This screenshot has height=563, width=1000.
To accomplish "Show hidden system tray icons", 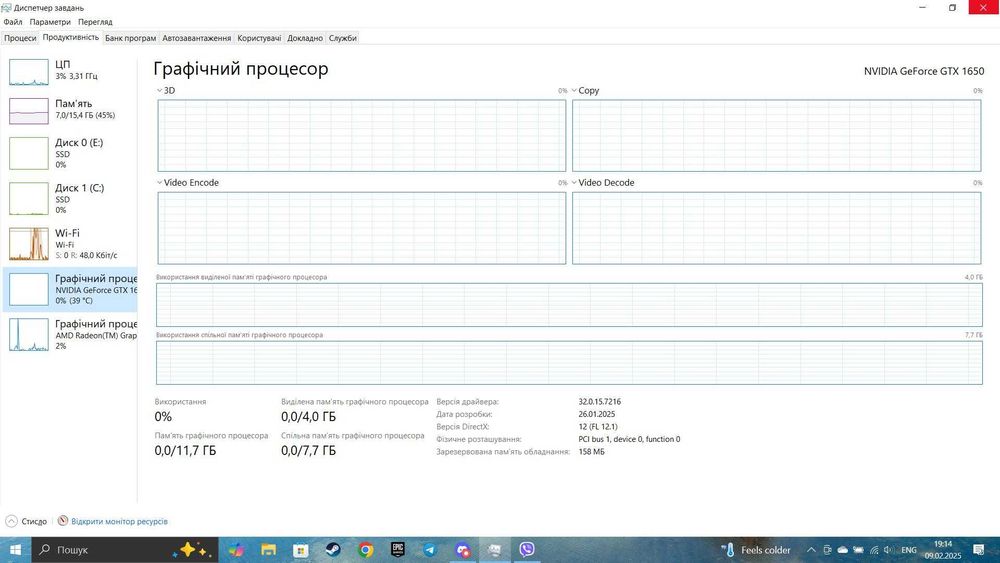I will point(811,550).
